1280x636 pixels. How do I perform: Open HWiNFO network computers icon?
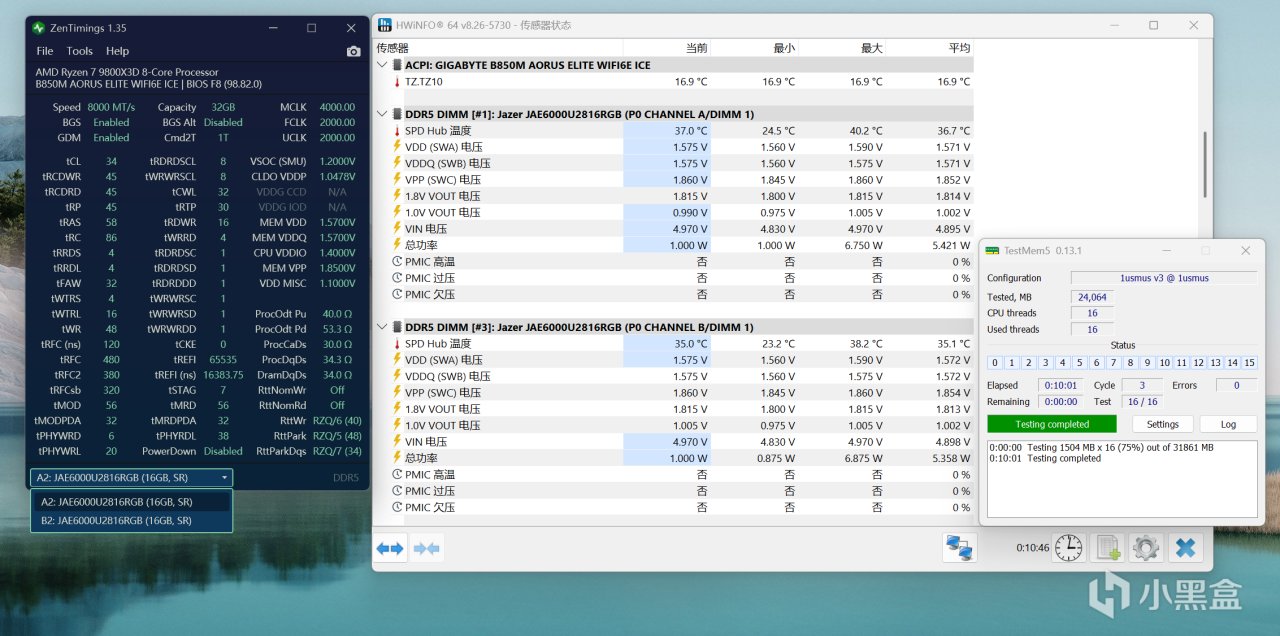pos(960,548)
